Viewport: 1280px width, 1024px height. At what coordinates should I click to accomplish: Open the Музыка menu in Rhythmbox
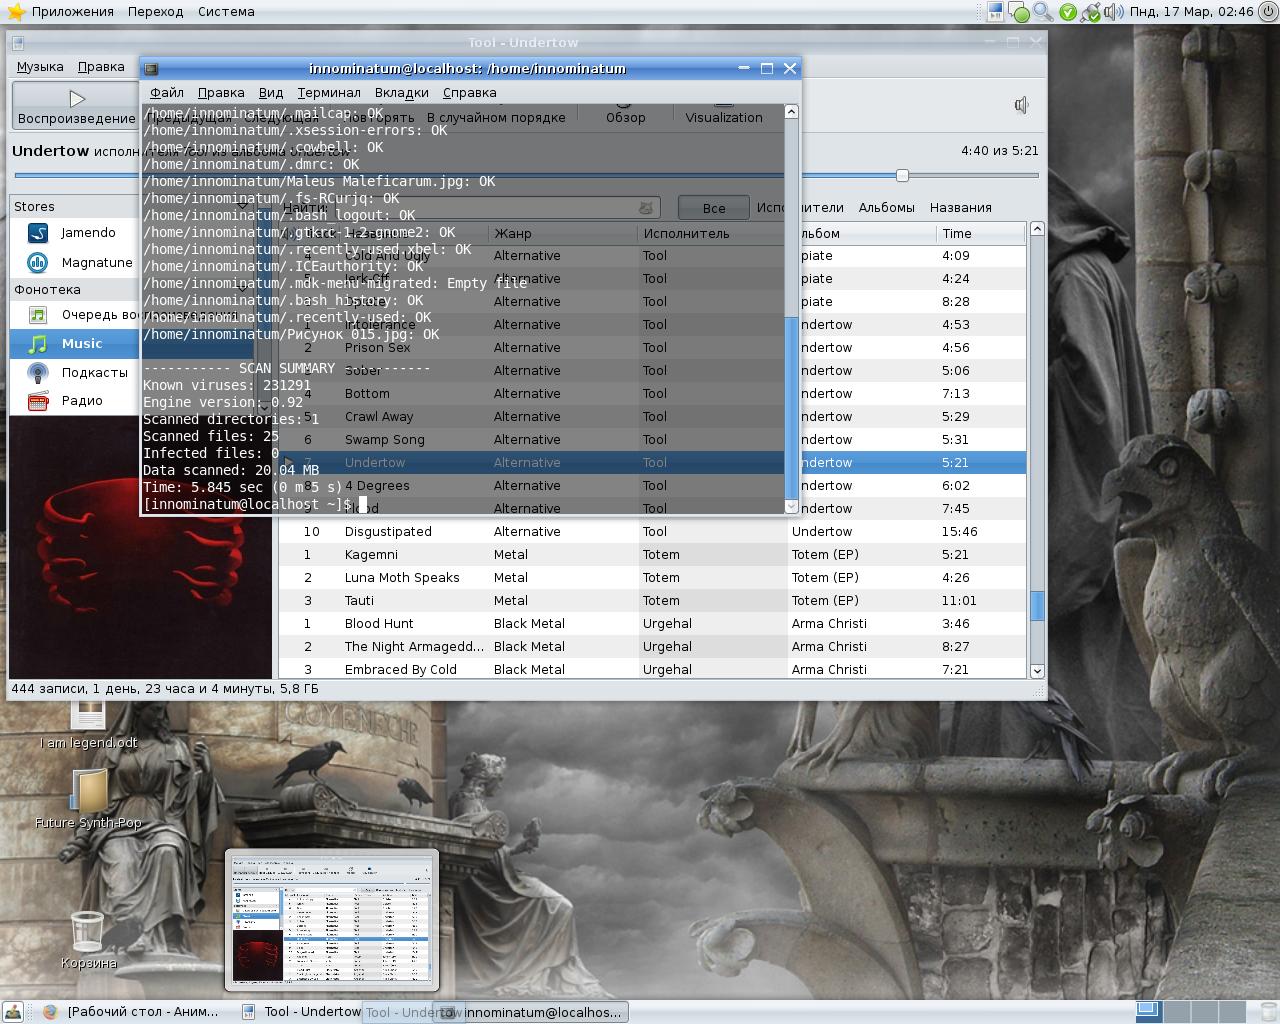[40, 67]
